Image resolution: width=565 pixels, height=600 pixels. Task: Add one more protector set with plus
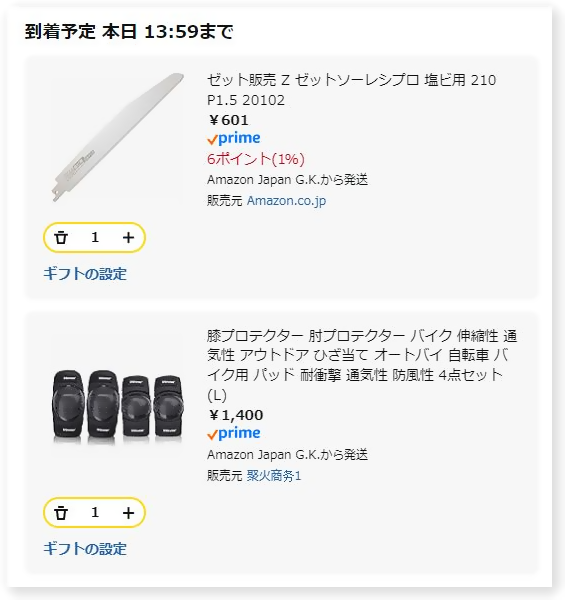click(x=128, y=513)
